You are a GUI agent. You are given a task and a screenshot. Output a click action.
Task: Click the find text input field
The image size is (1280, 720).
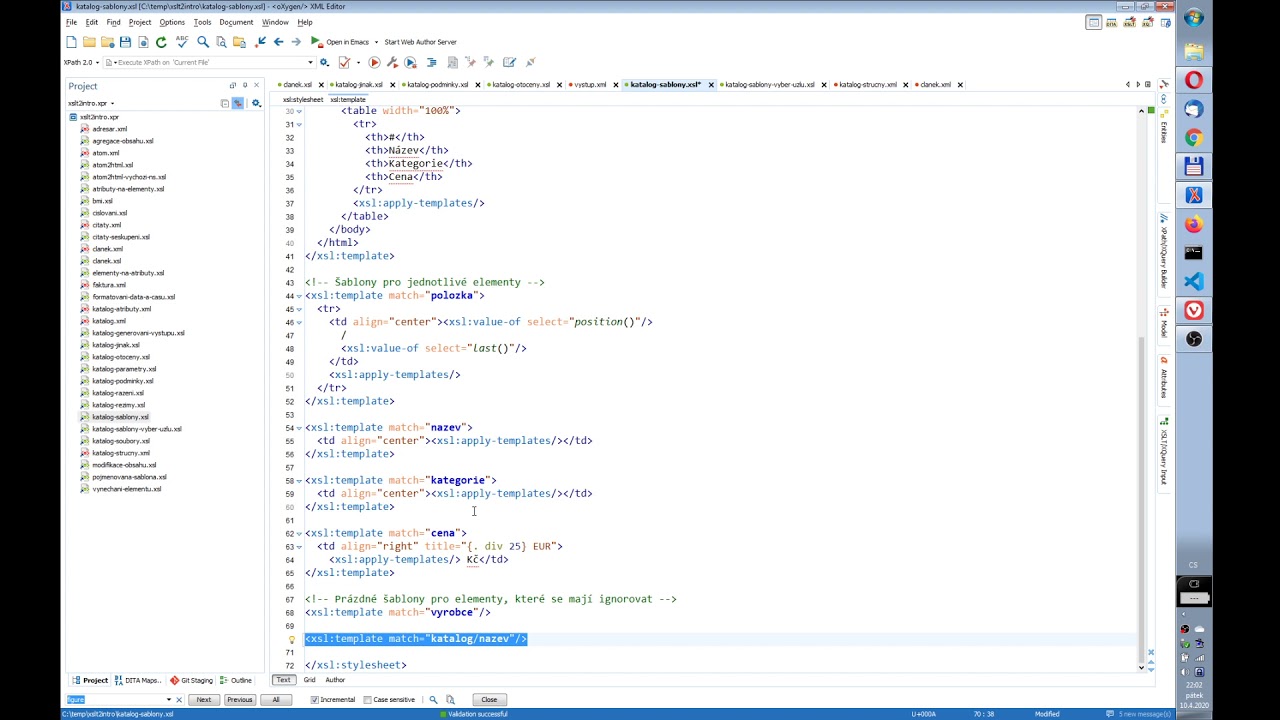tap(115, 700)
